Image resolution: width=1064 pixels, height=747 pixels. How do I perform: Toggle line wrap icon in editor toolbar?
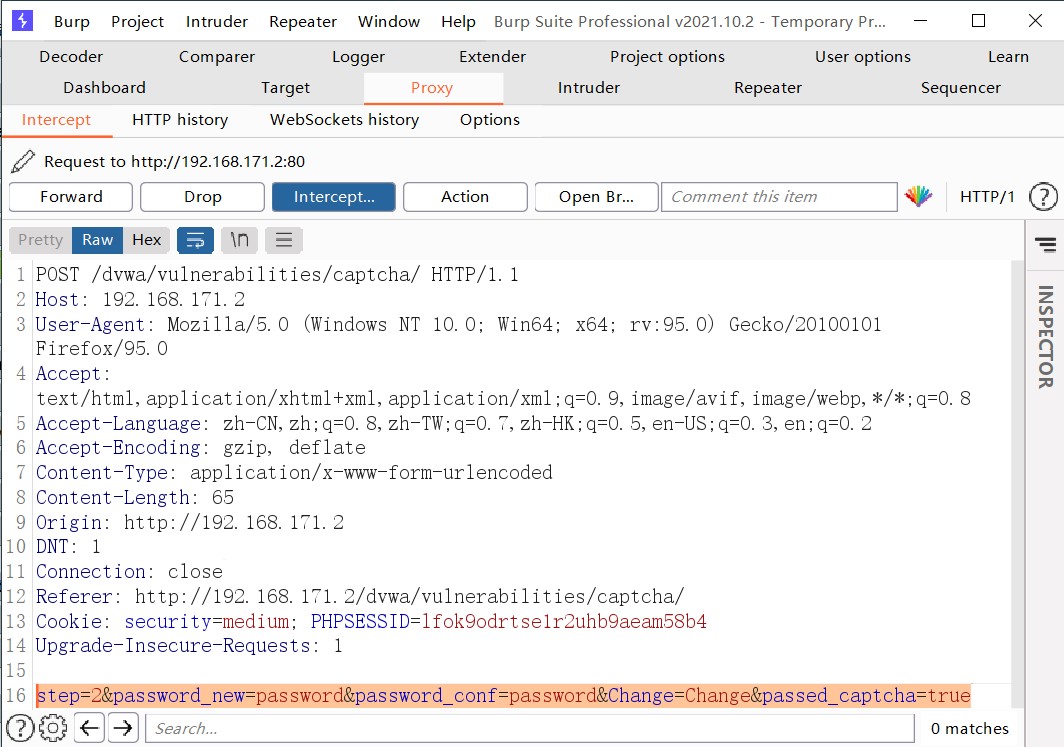[x=195, y=240]
